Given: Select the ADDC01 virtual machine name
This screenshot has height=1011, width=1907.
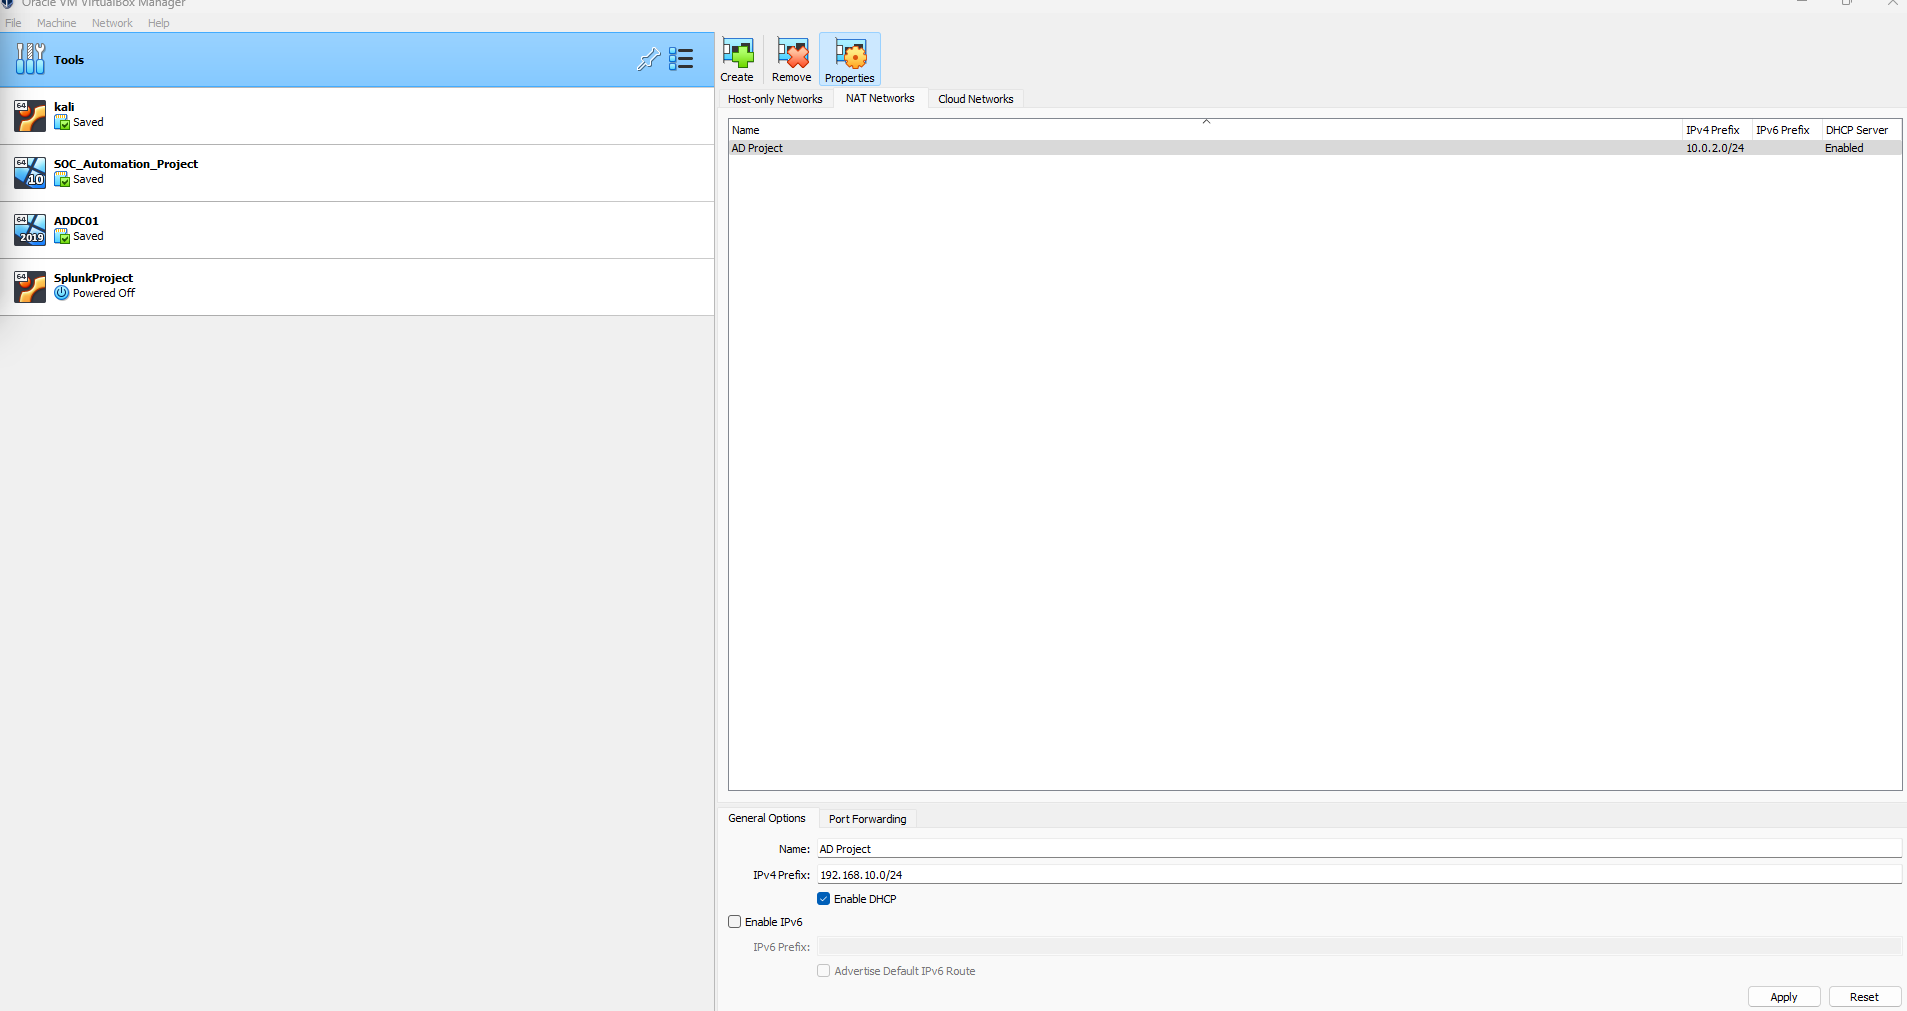Looking at the screenshot, I should click(x=76, y=221).
